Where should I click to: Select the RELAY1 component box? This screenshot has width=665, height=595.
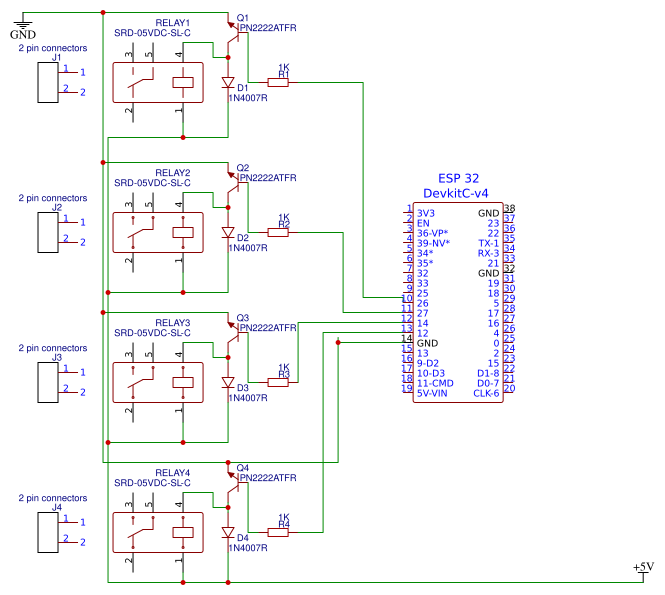tap(158, 83)
